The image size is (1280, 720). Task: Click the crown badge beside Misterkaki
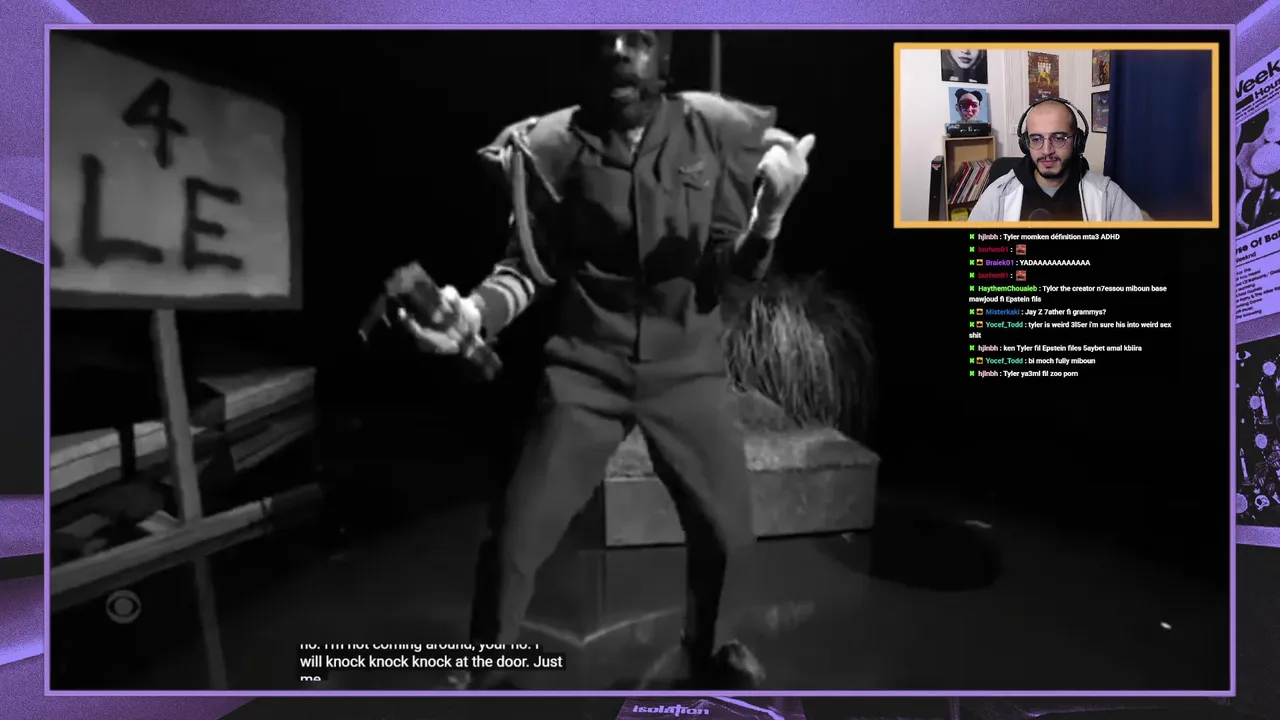click(x=980, y=312)
